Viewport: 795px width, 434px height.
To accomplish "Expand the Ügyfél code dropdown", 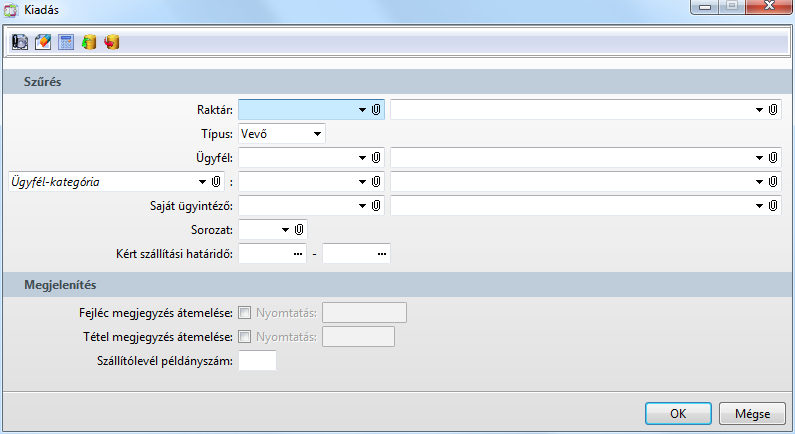I will 363,158.
